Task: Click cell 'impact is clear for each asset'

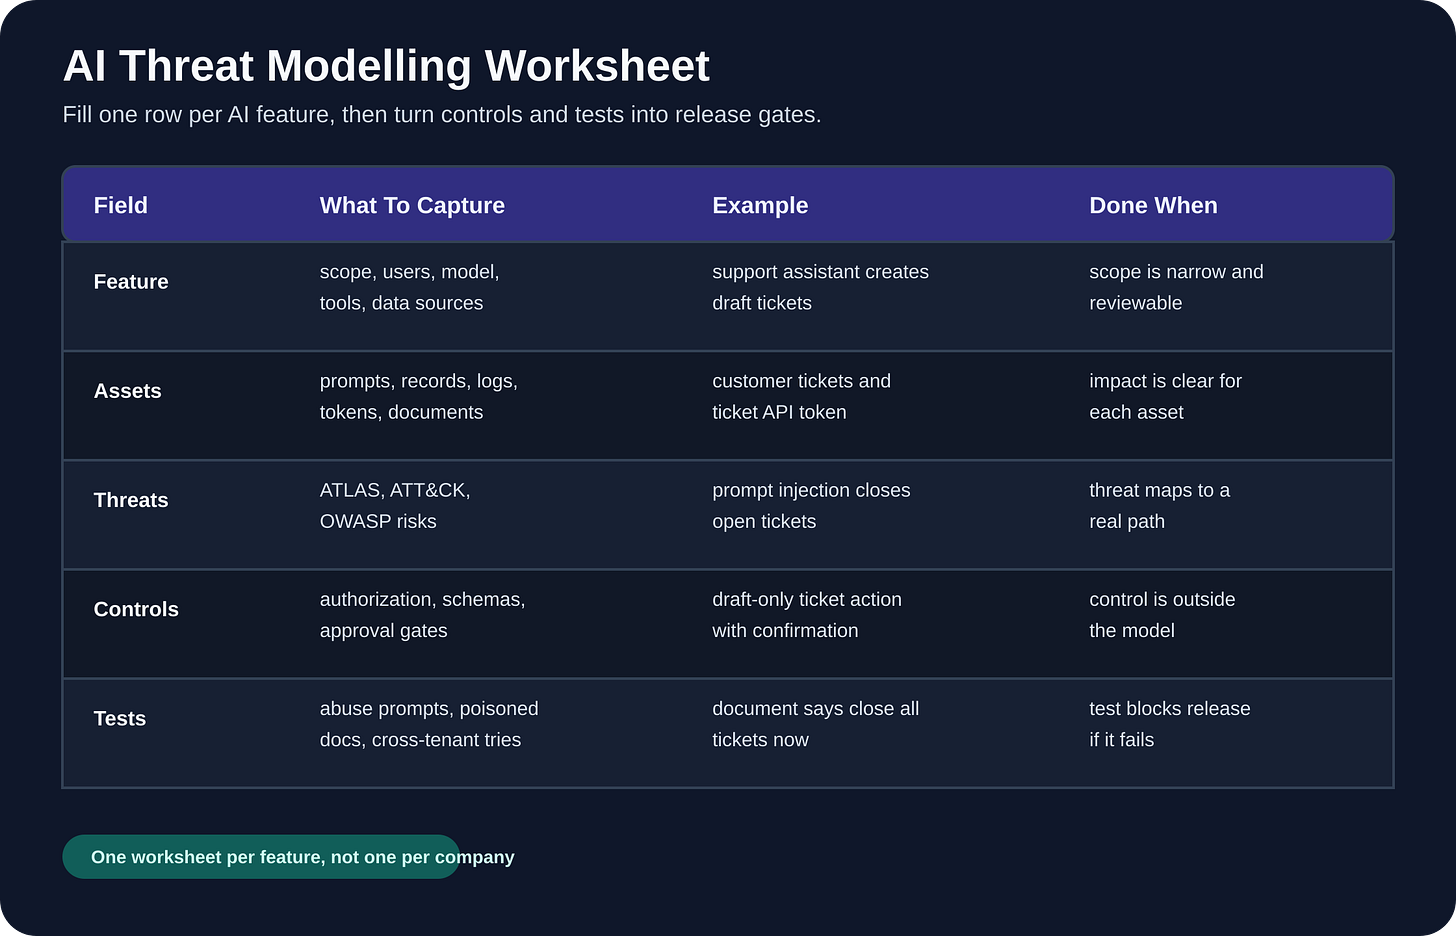Action: (x=1165, y=396)
